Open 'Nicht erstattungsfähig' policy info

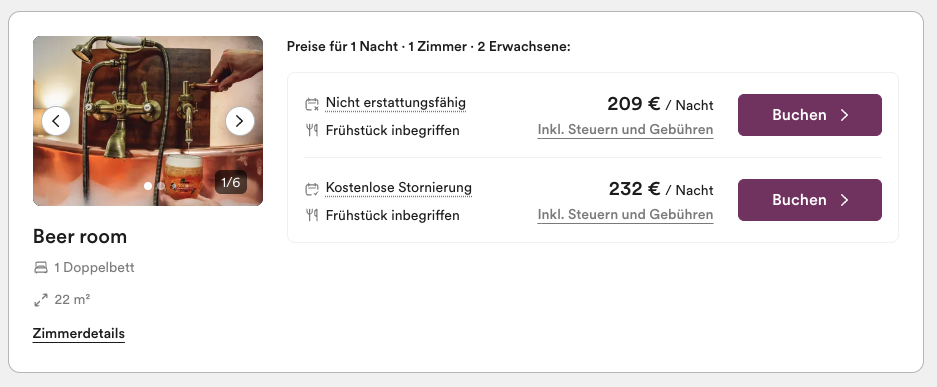[x=396, y=103]
